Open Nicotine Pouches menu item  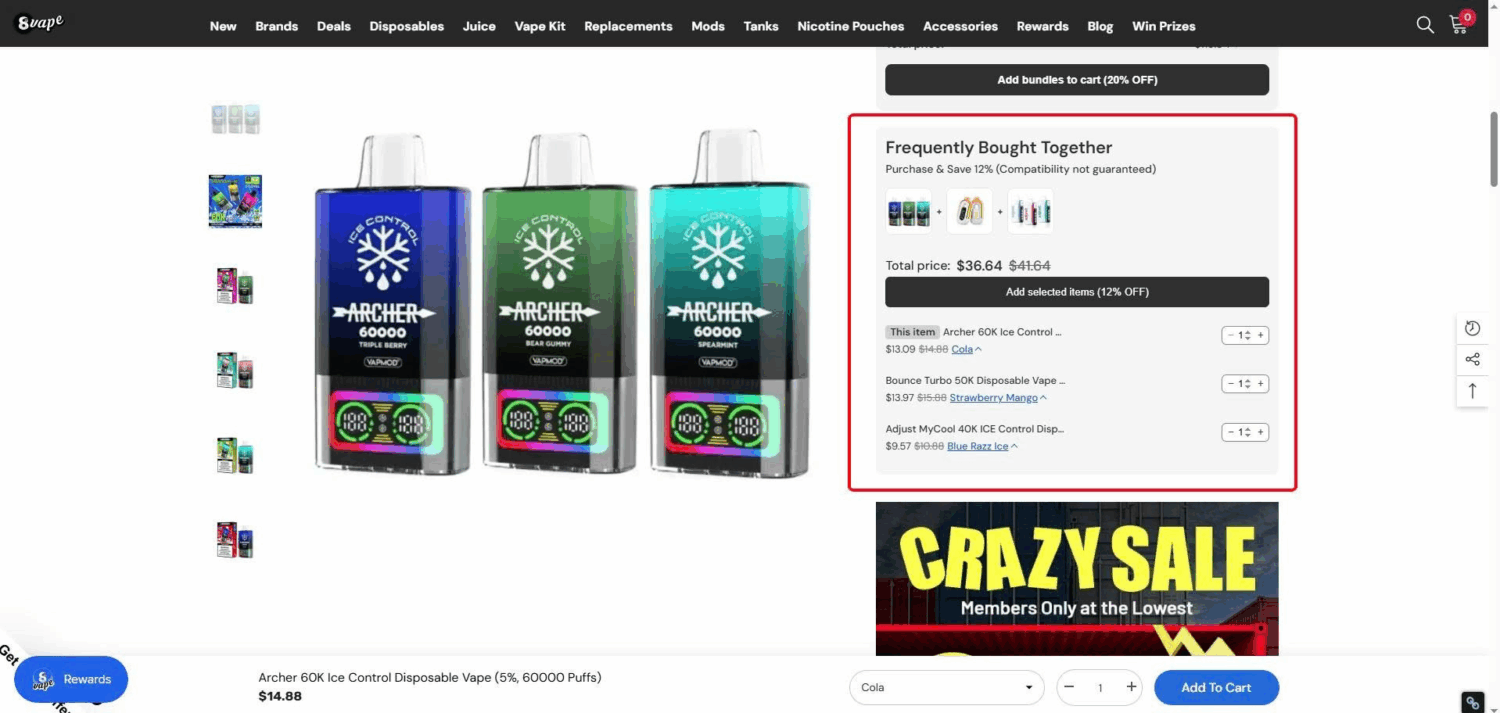(850, 26)
